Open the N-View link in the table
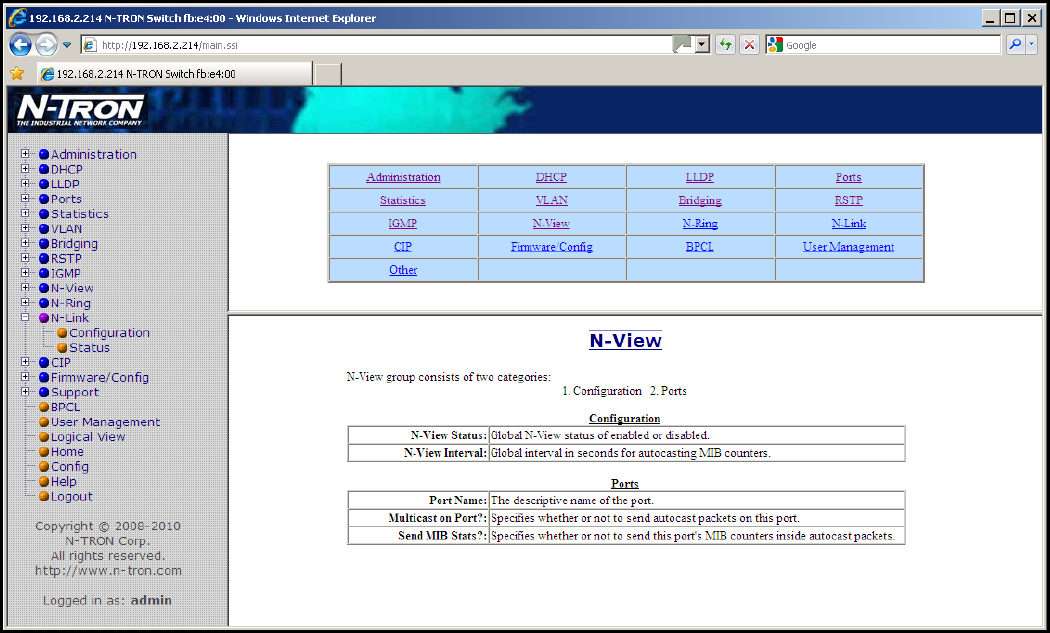The height and width of the screenshot is (633, 1050). coord(551,223)
